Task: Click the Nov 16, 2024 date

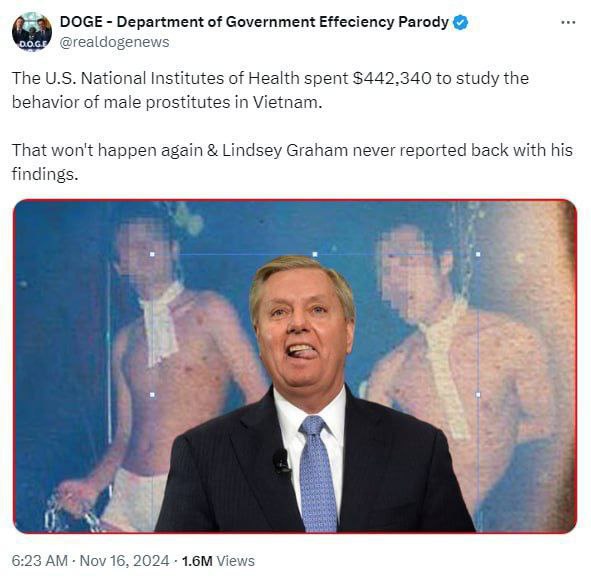Action: pos(124,560)
